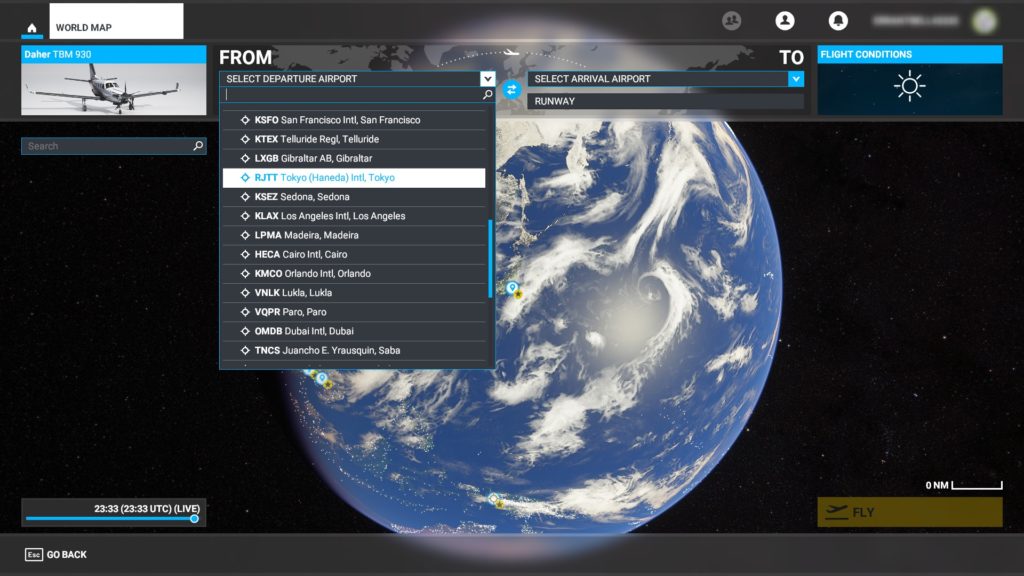1024x576 pixels.
Task: Select KMCO Orlando Intl
Action: (353, 274)
